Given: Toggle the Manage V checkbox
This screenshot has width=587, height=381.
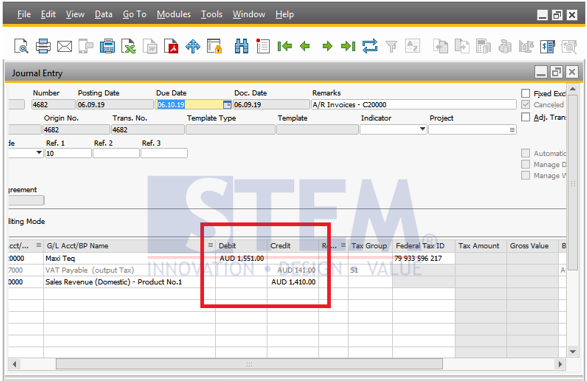Looking at the screenshot, I should tap(526, 176).
